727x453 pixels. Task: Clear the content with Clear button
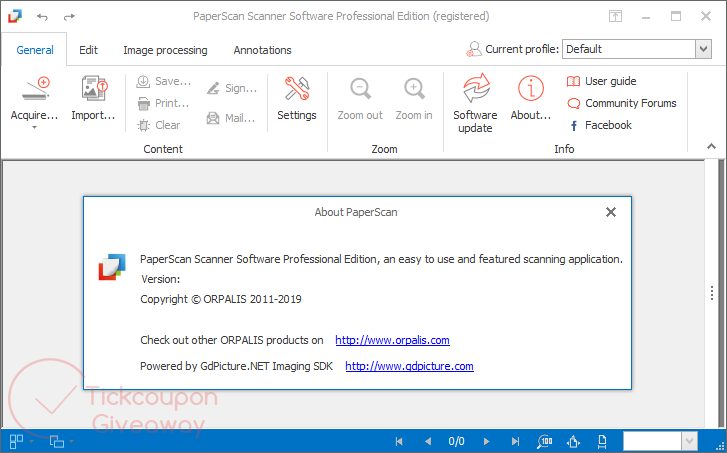point(159,125)
